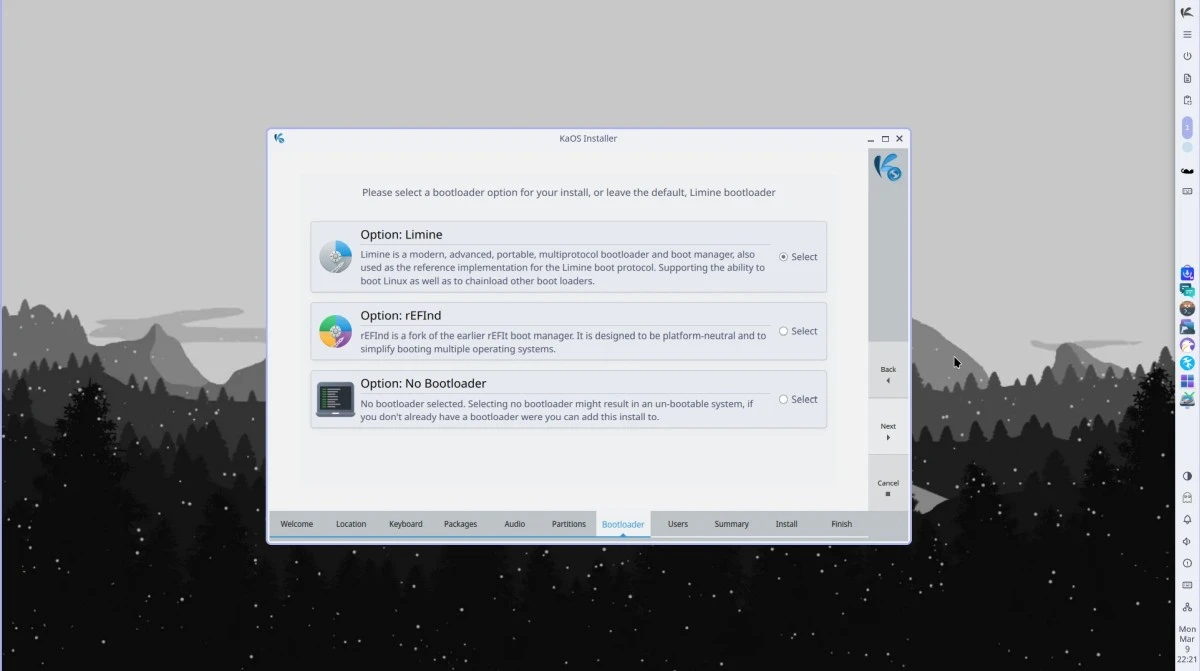
Task: Select the Limine bootloader radio button
Action: click(784, 257)
